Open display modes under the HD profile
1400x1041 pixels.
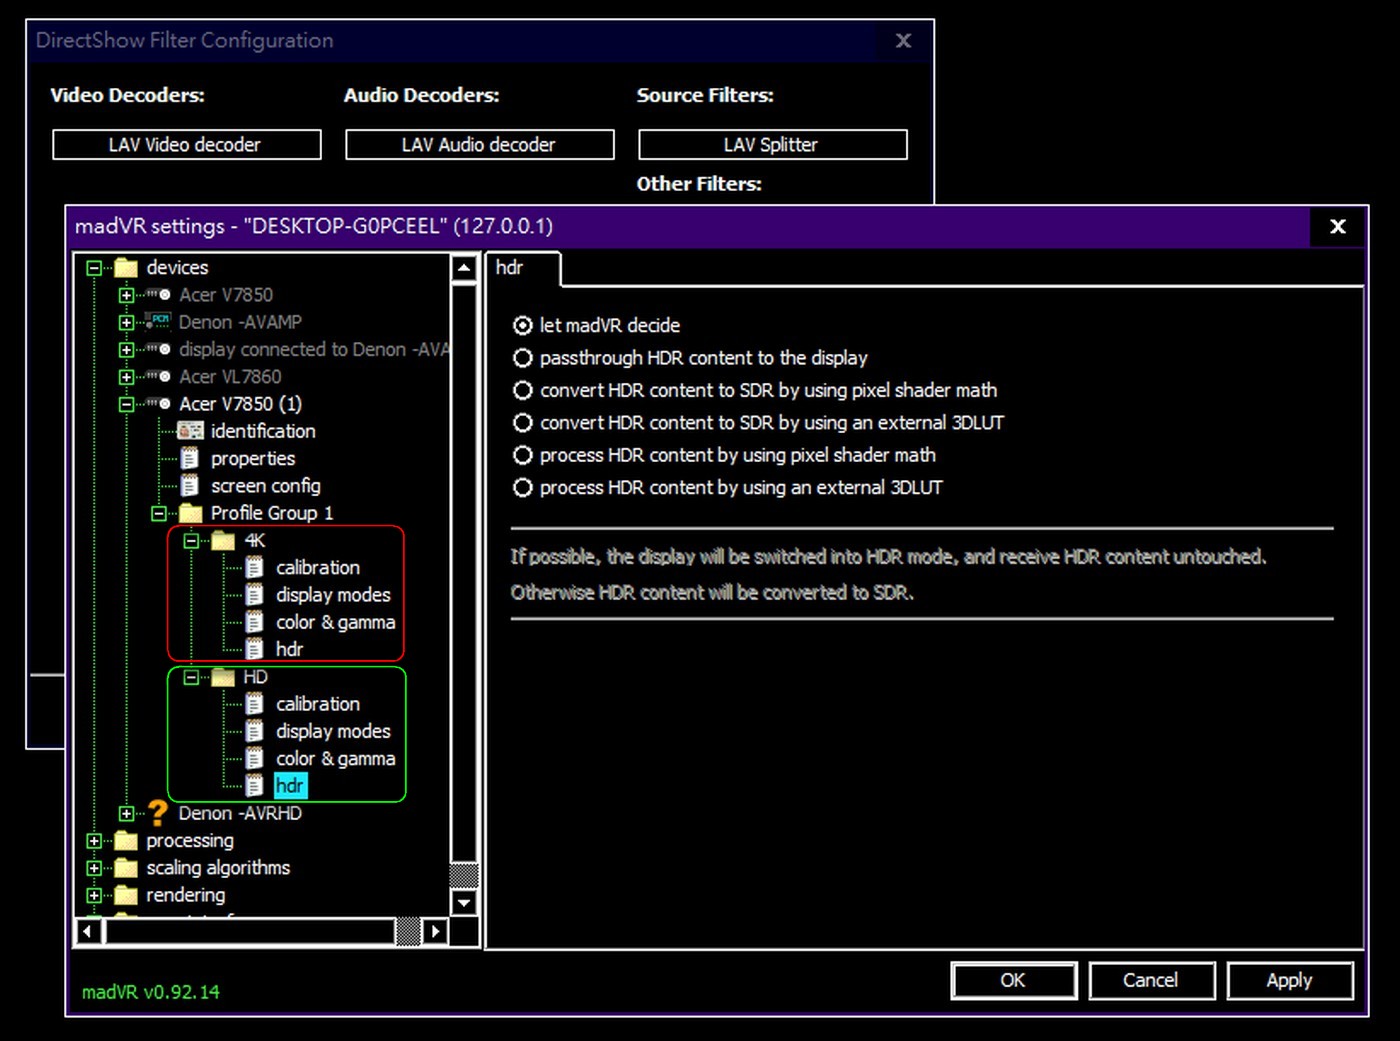(x=333, y=731)
